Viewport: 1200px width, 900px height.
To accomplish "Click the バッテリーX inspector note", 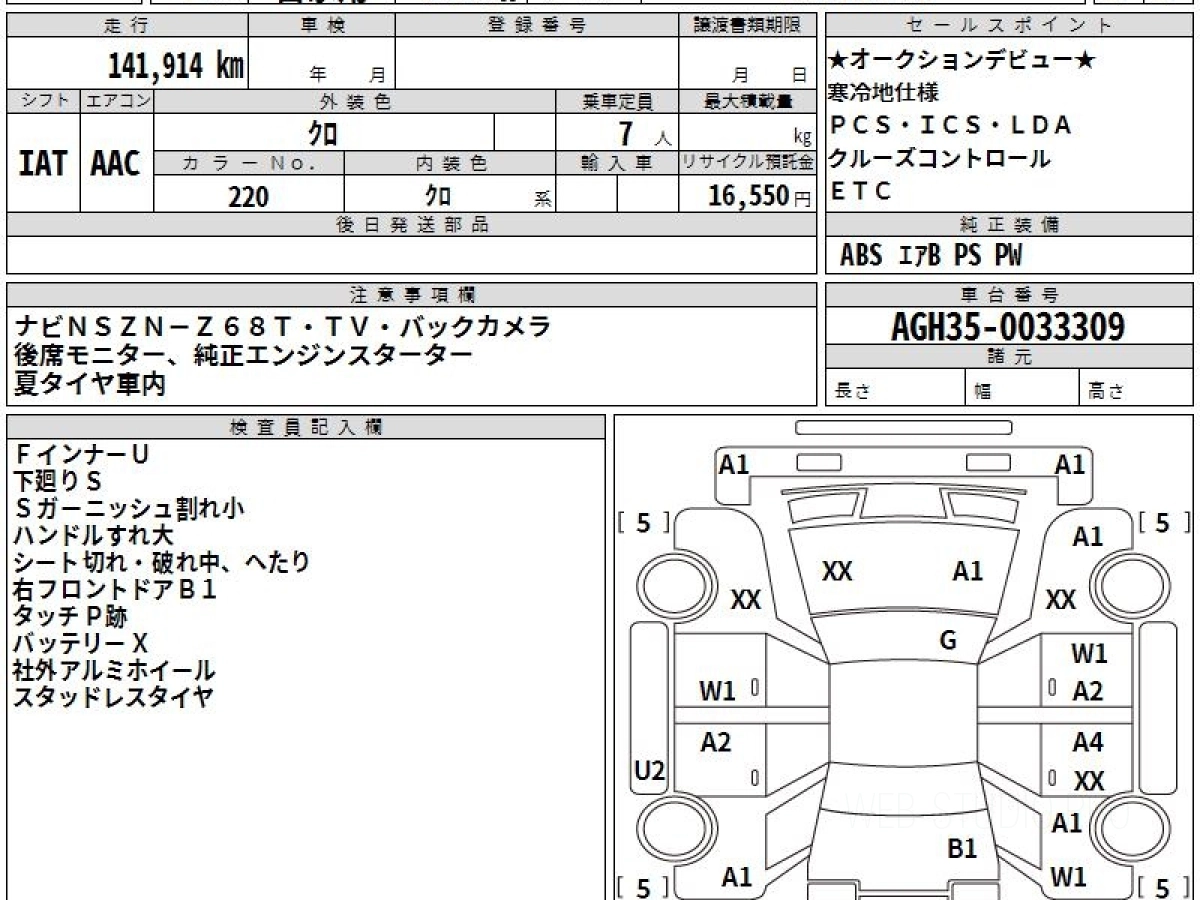I will click(x=80, y=643).
